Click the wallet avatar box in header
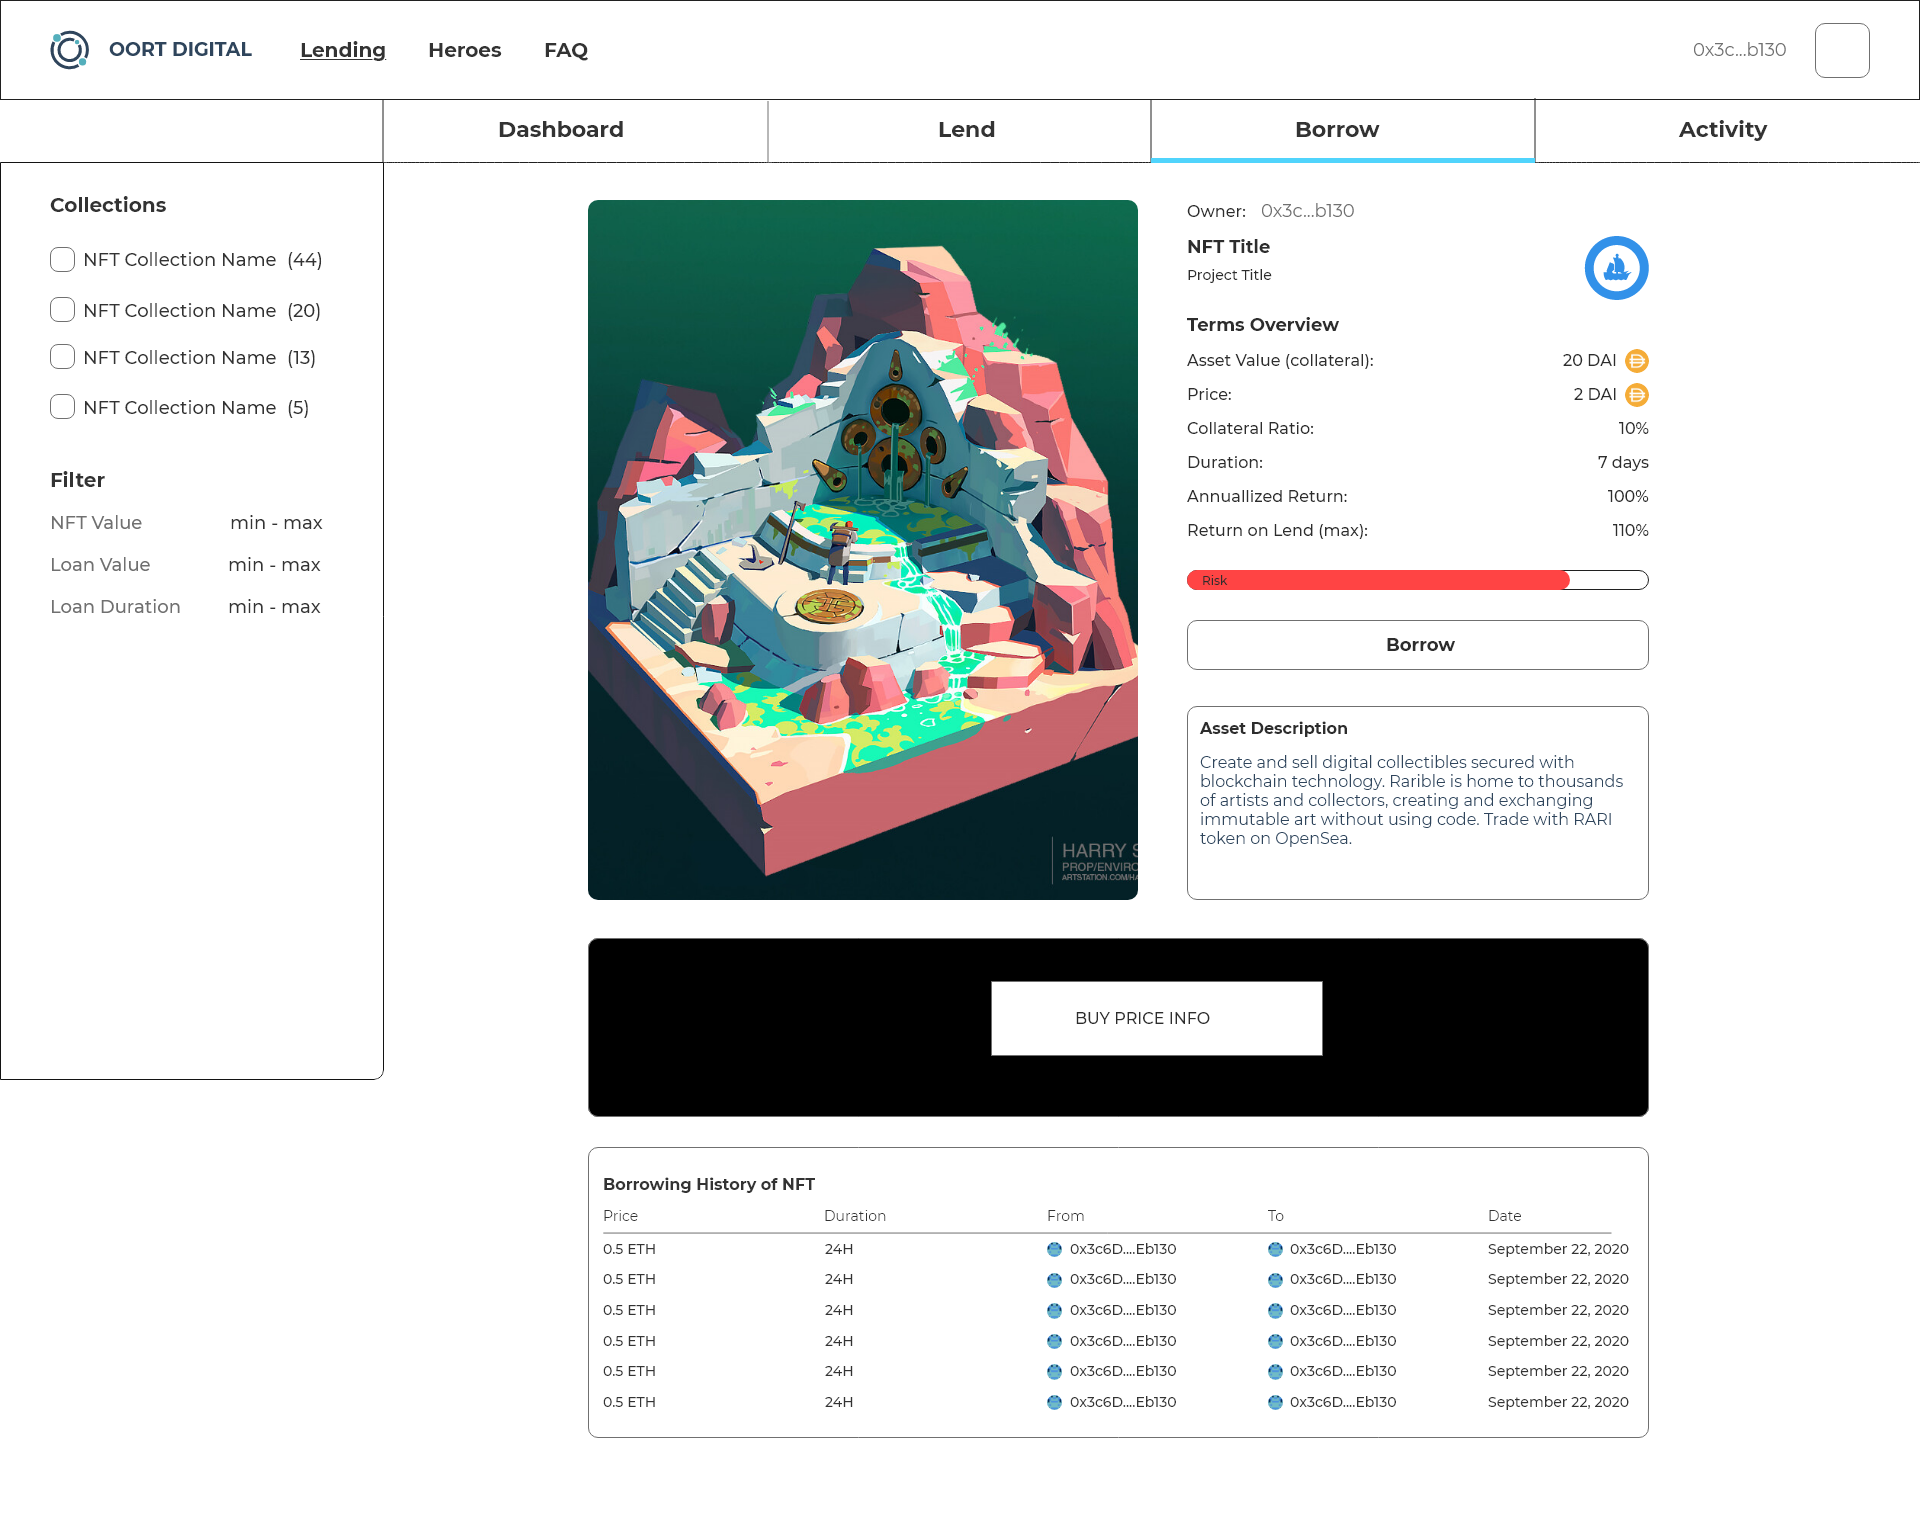1920x1519 pixels. click(x=1842, y=50)
